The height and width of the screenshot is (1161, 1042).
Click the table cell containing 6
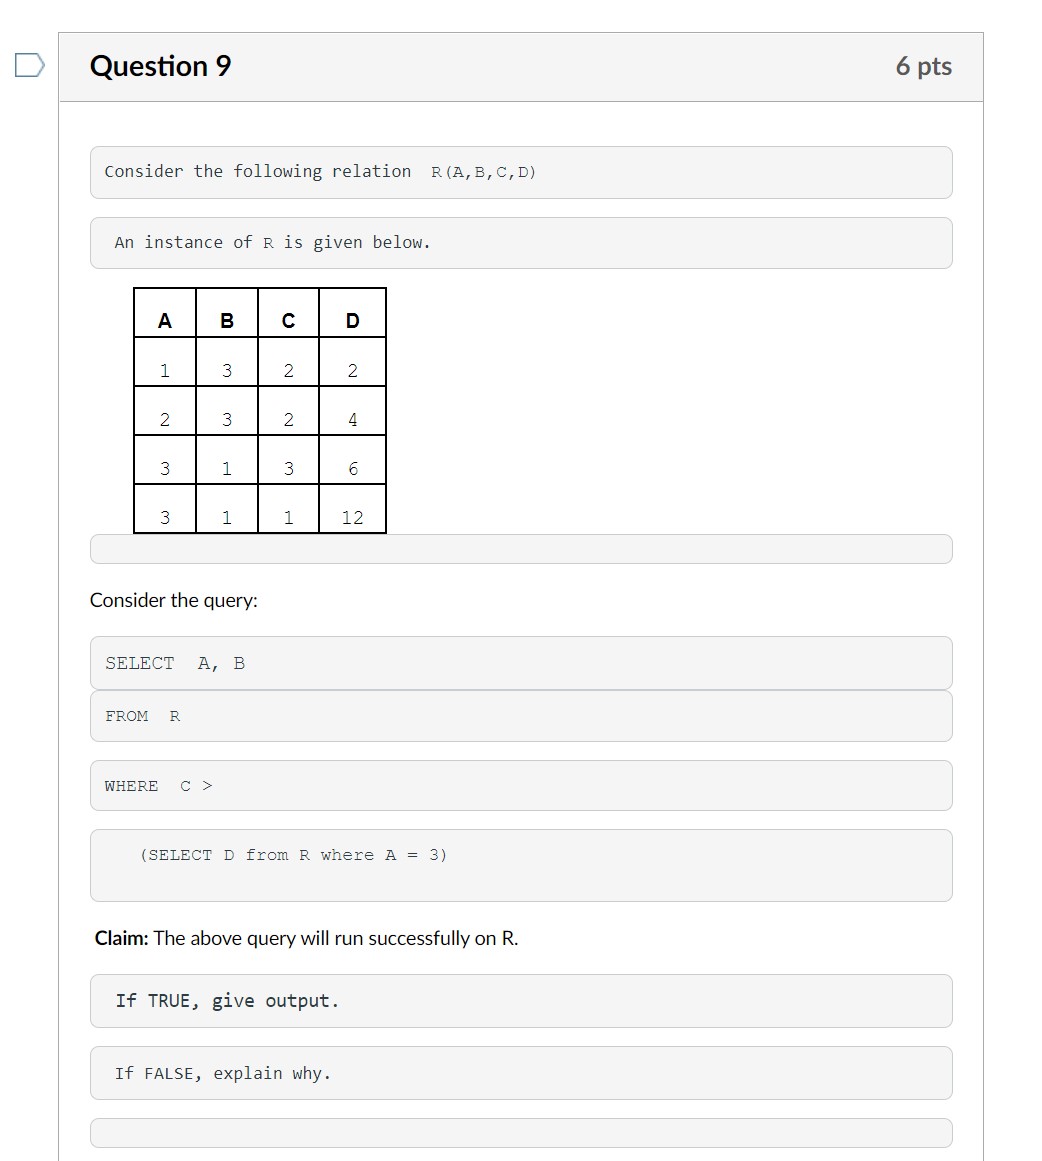352,465
